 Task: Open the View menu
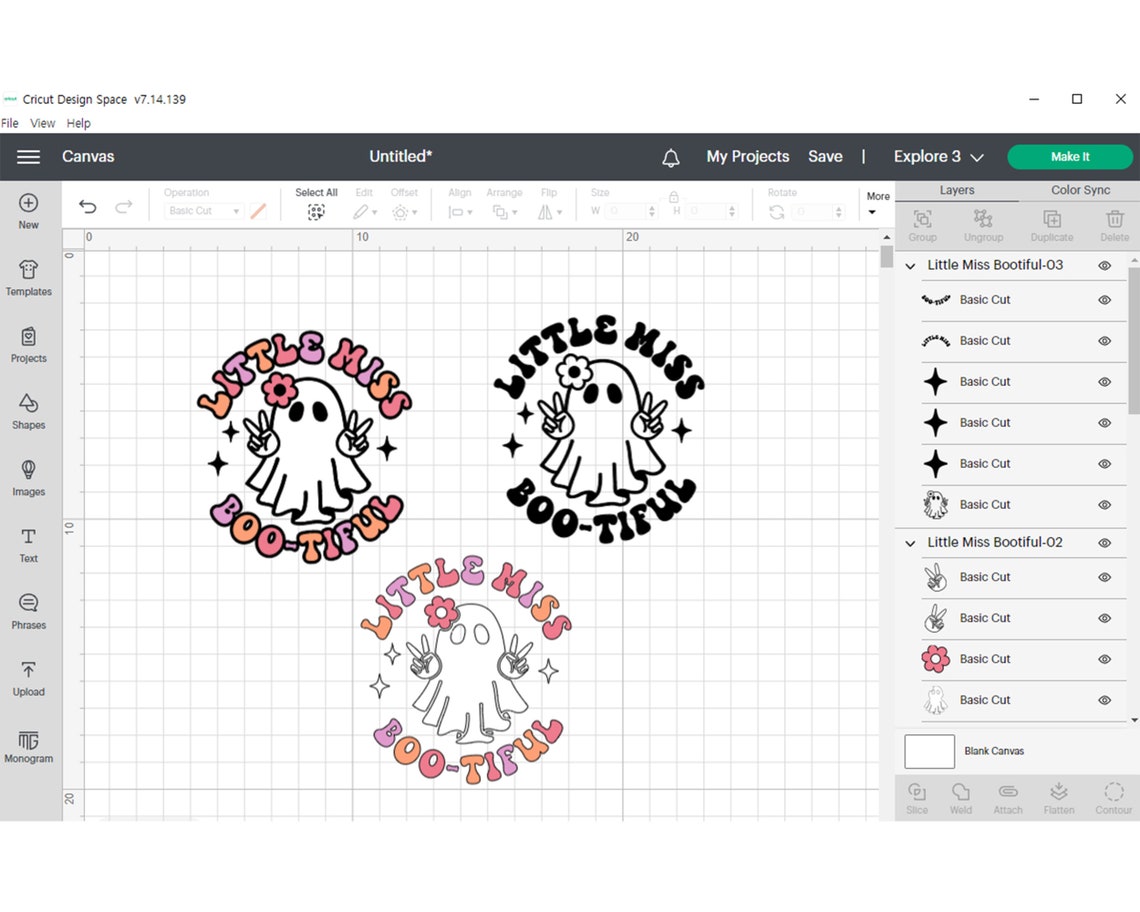click(42, 122)
